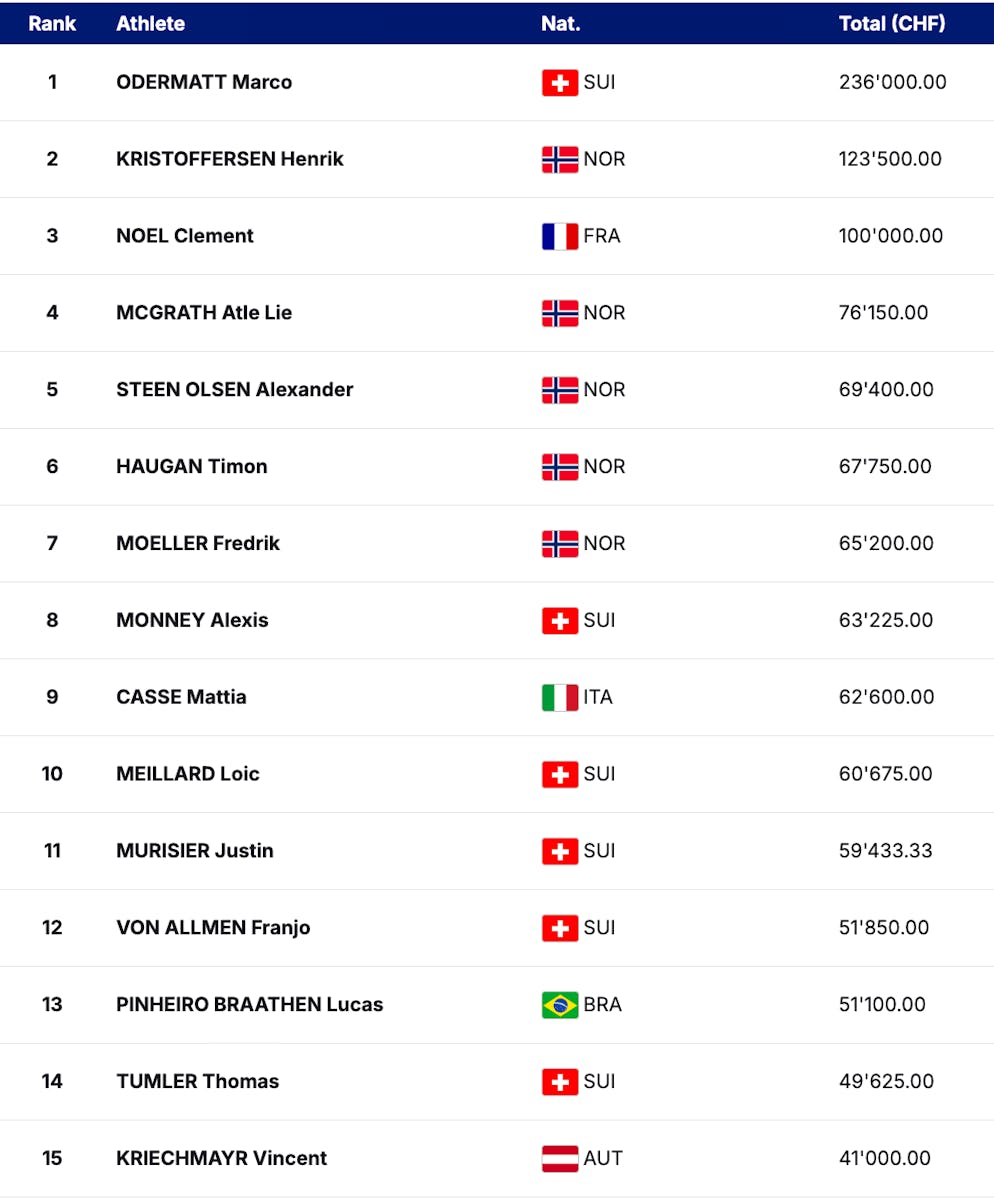
Task: Open MEILLARD Loic athlete entry
Action: [x=188, y=774]
